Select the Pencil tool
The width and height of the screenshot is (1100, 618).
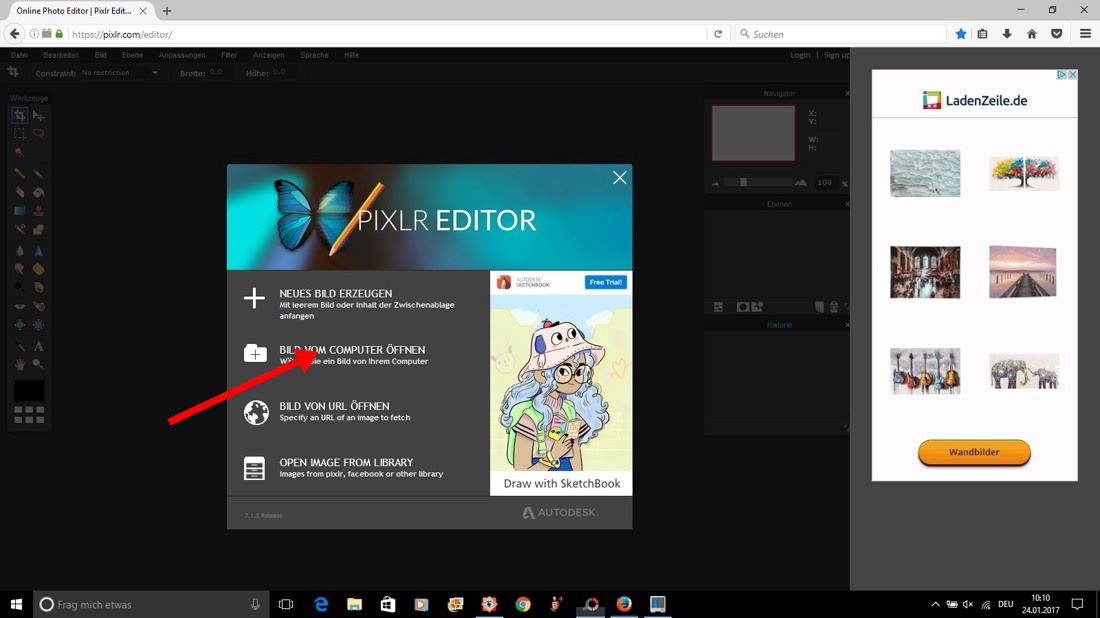click(20, 173)
